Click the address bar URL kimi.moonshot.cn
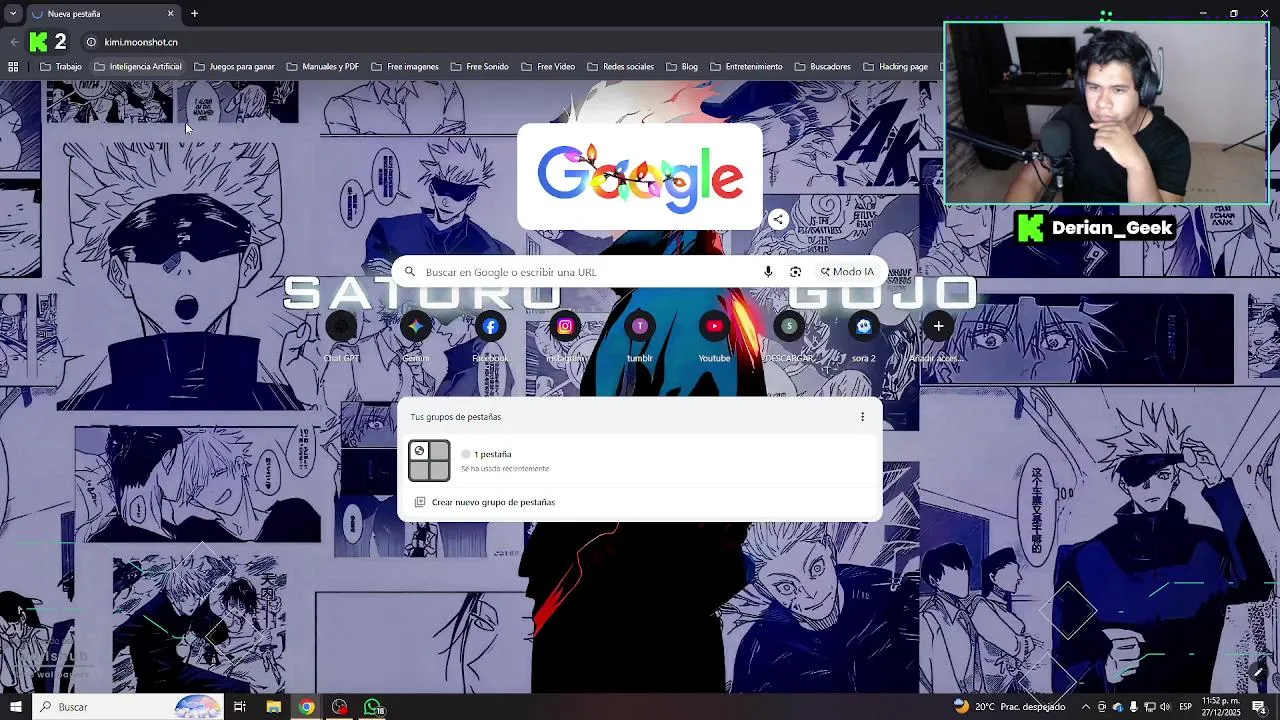This screenshot has width=1280, height=720. [x=141, y=42]
